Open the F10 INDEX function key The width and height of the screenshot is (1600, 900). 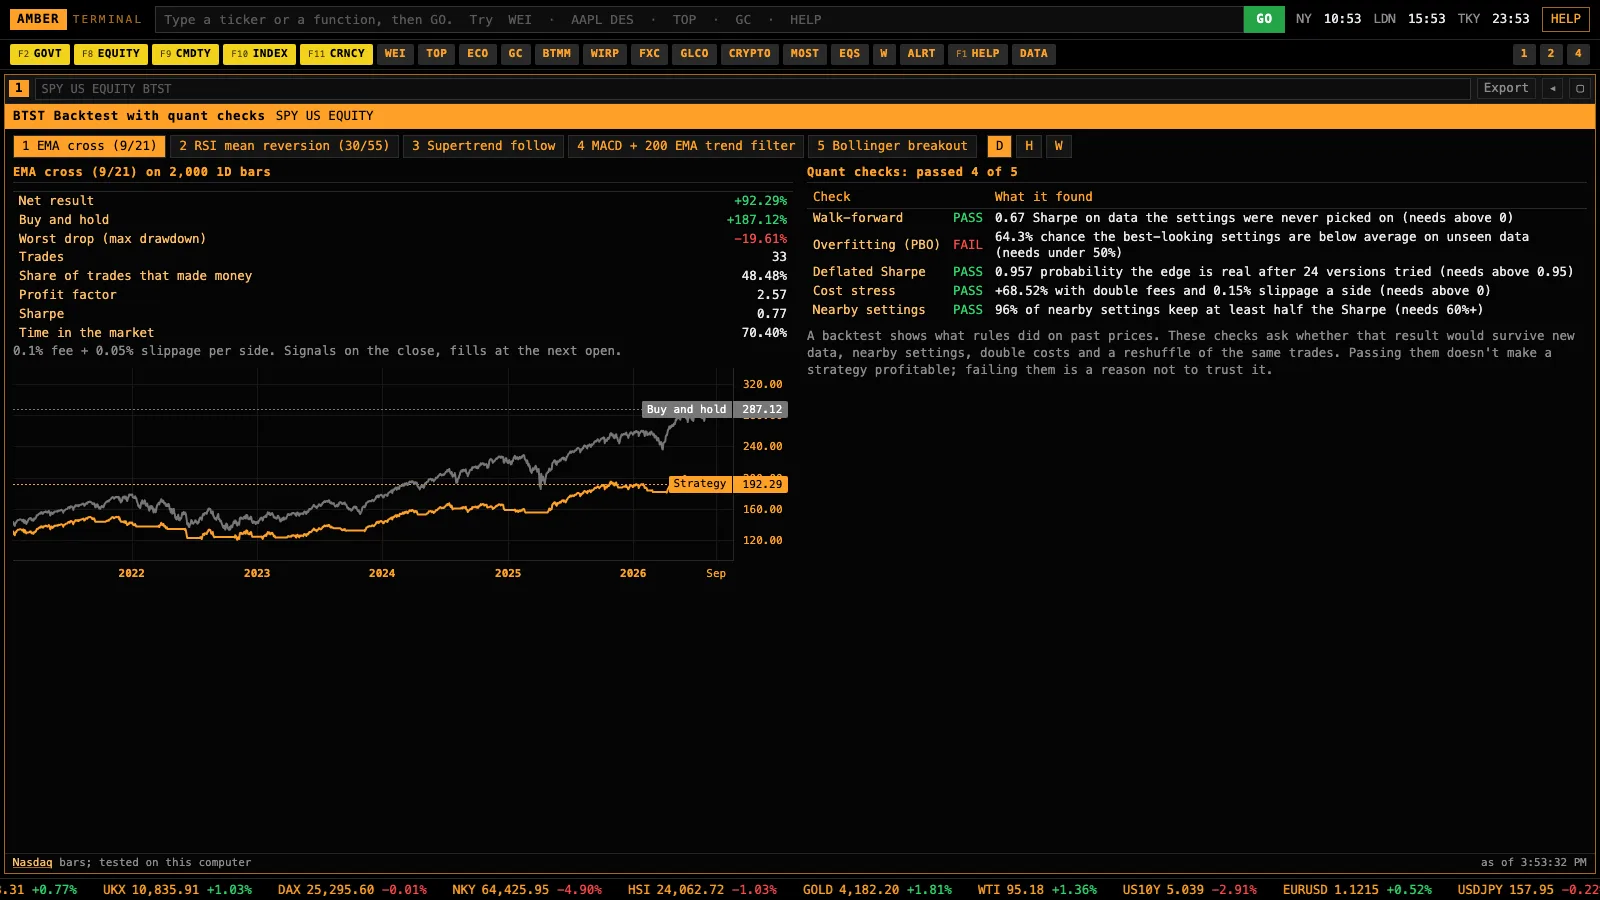[x=259, y=54]
